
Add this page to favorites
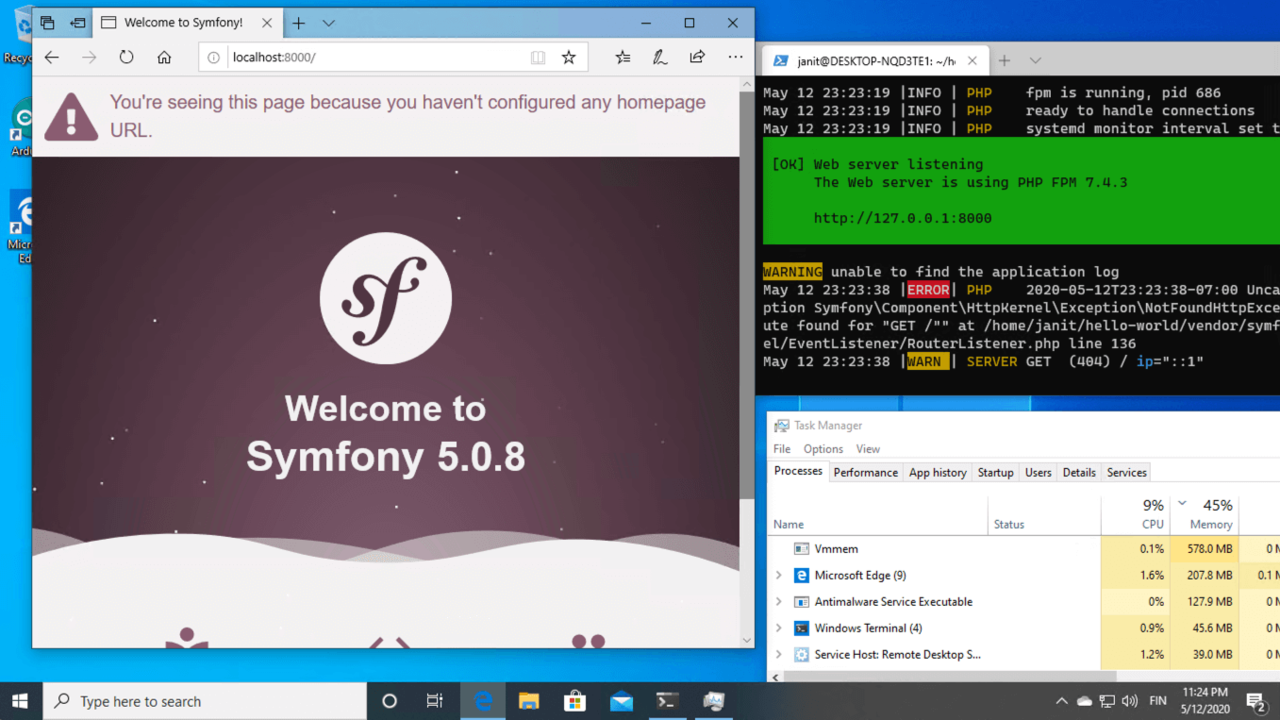coord(569,57)
